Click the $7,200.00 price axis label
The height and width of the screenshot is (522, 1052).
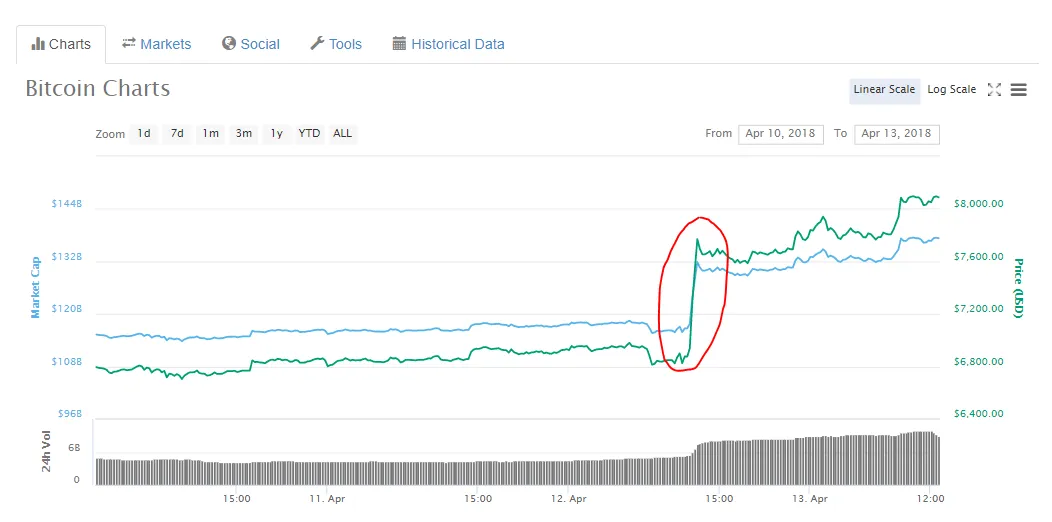pos(978,309)
